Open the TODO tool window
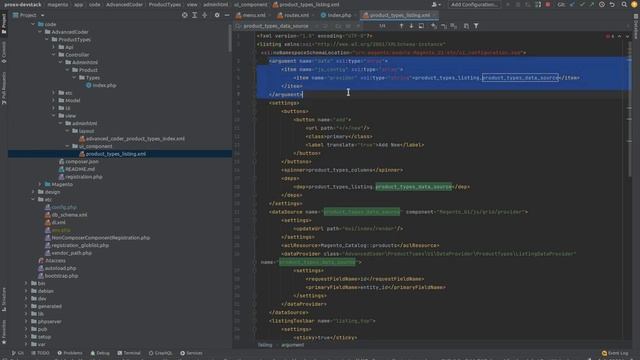 pos(40,353)
